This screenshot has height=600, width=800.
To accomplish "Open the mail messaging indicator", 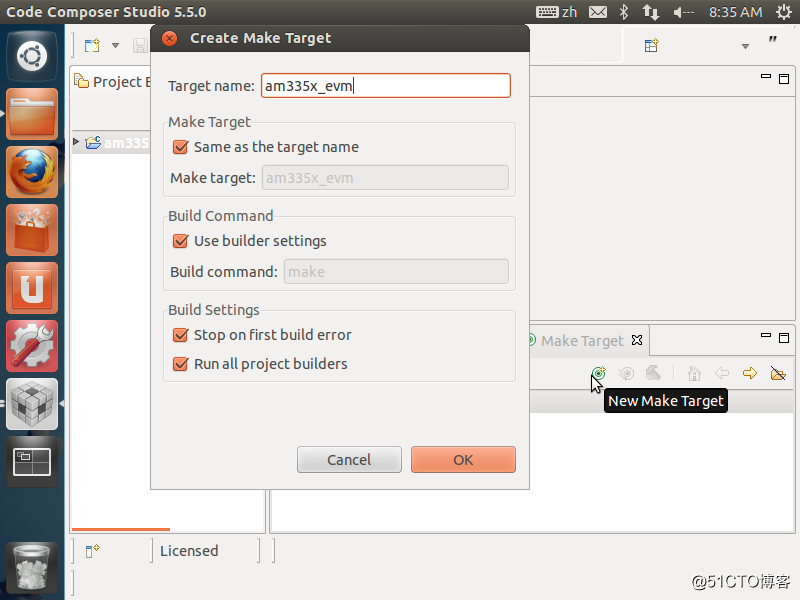I will coord(598,12).
